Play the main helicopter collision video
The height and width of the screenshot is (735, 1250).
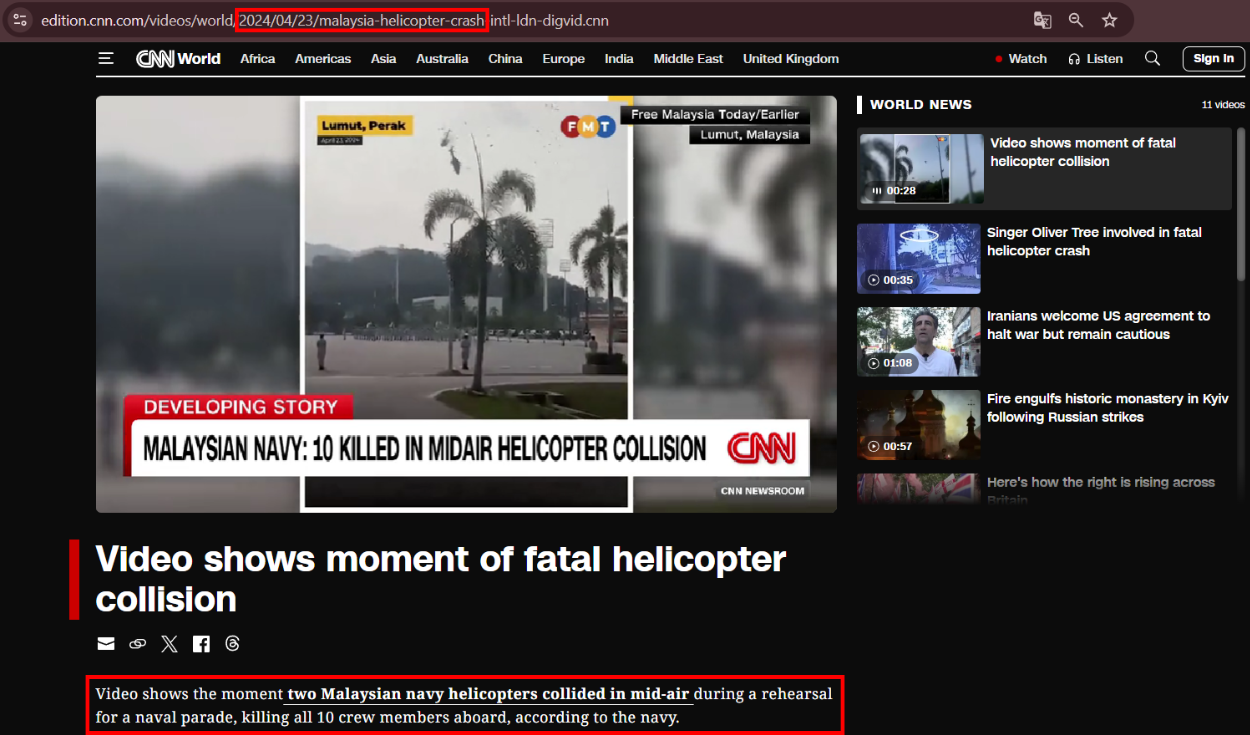coord(466,304)
